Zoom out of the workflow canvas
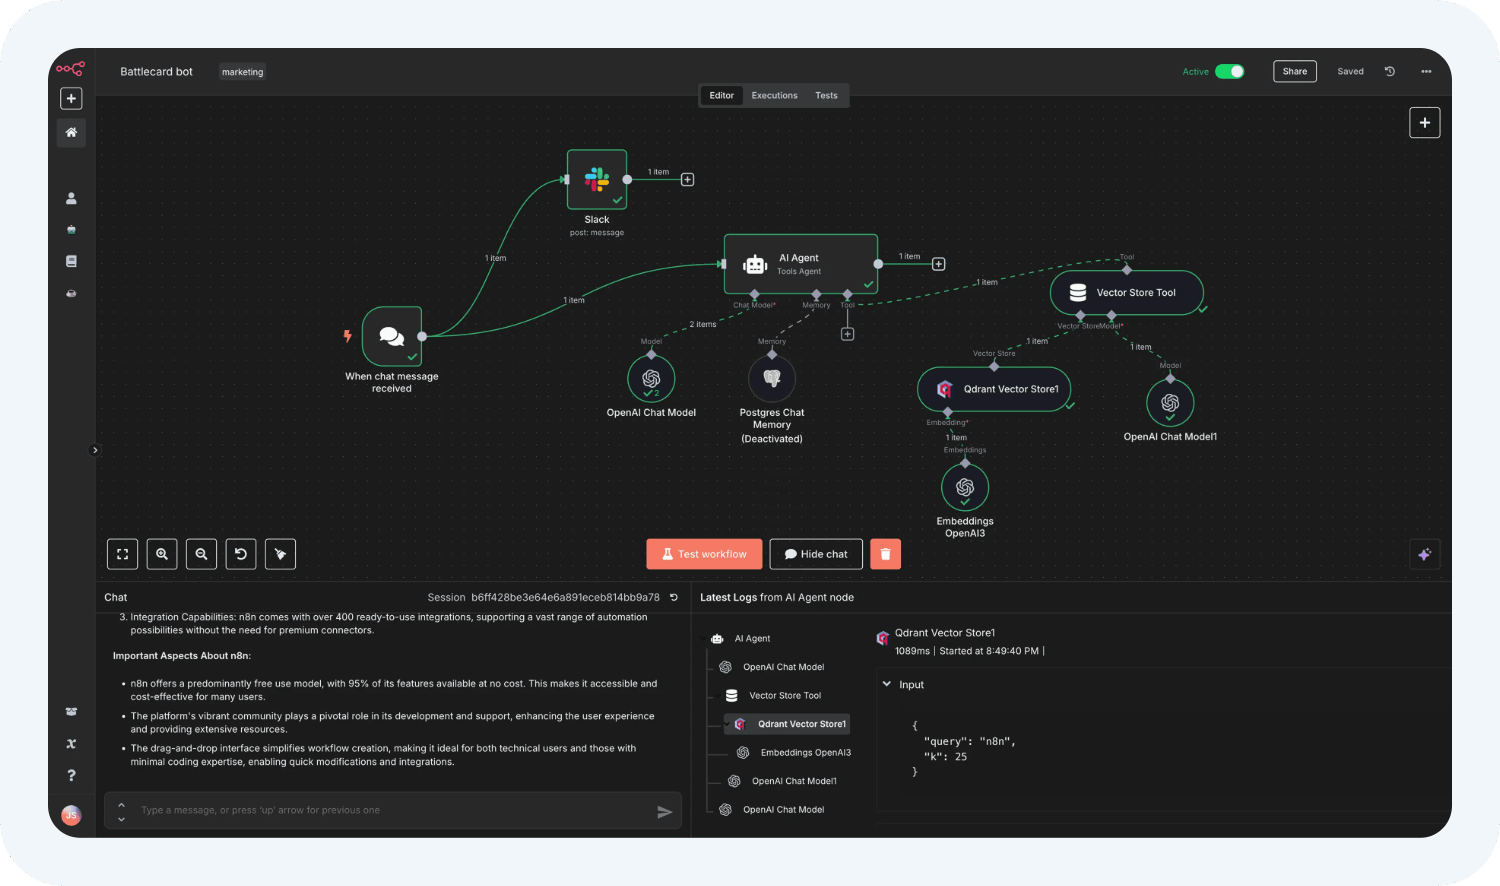Viewport: 1500px width, 886px height. coord(201,554)
